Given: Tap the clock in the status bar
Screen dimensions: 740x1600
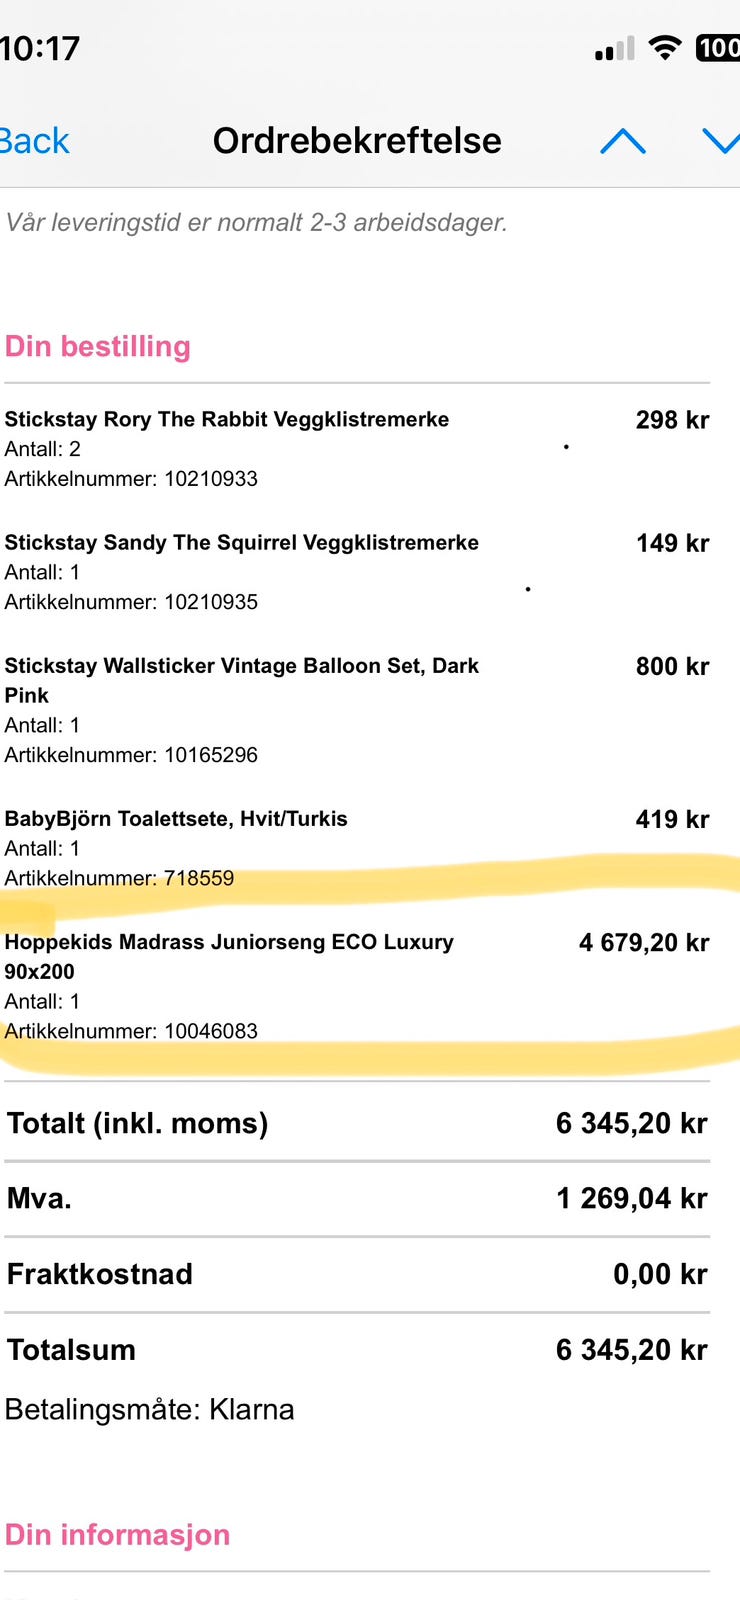Looking at the screenshot, I should [x=40, y=48].
